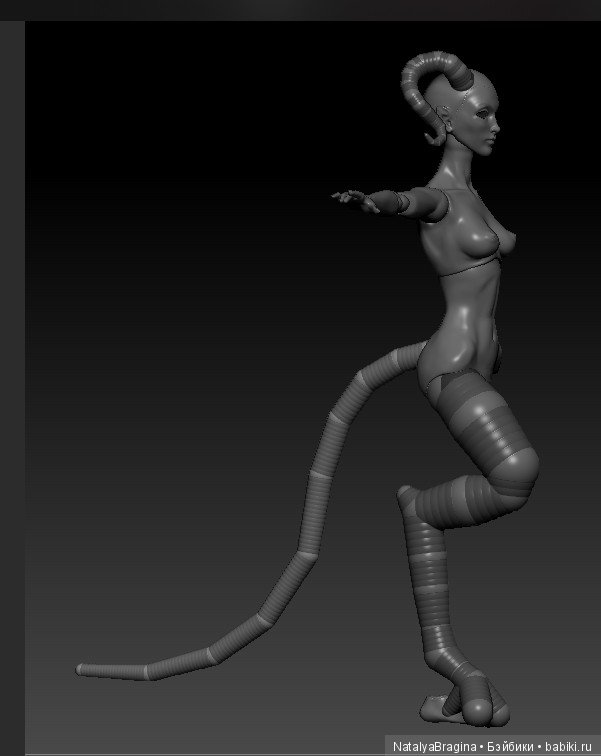Select the tip of the tail
This screenshot has height=756, width=601.
[84, 668]
